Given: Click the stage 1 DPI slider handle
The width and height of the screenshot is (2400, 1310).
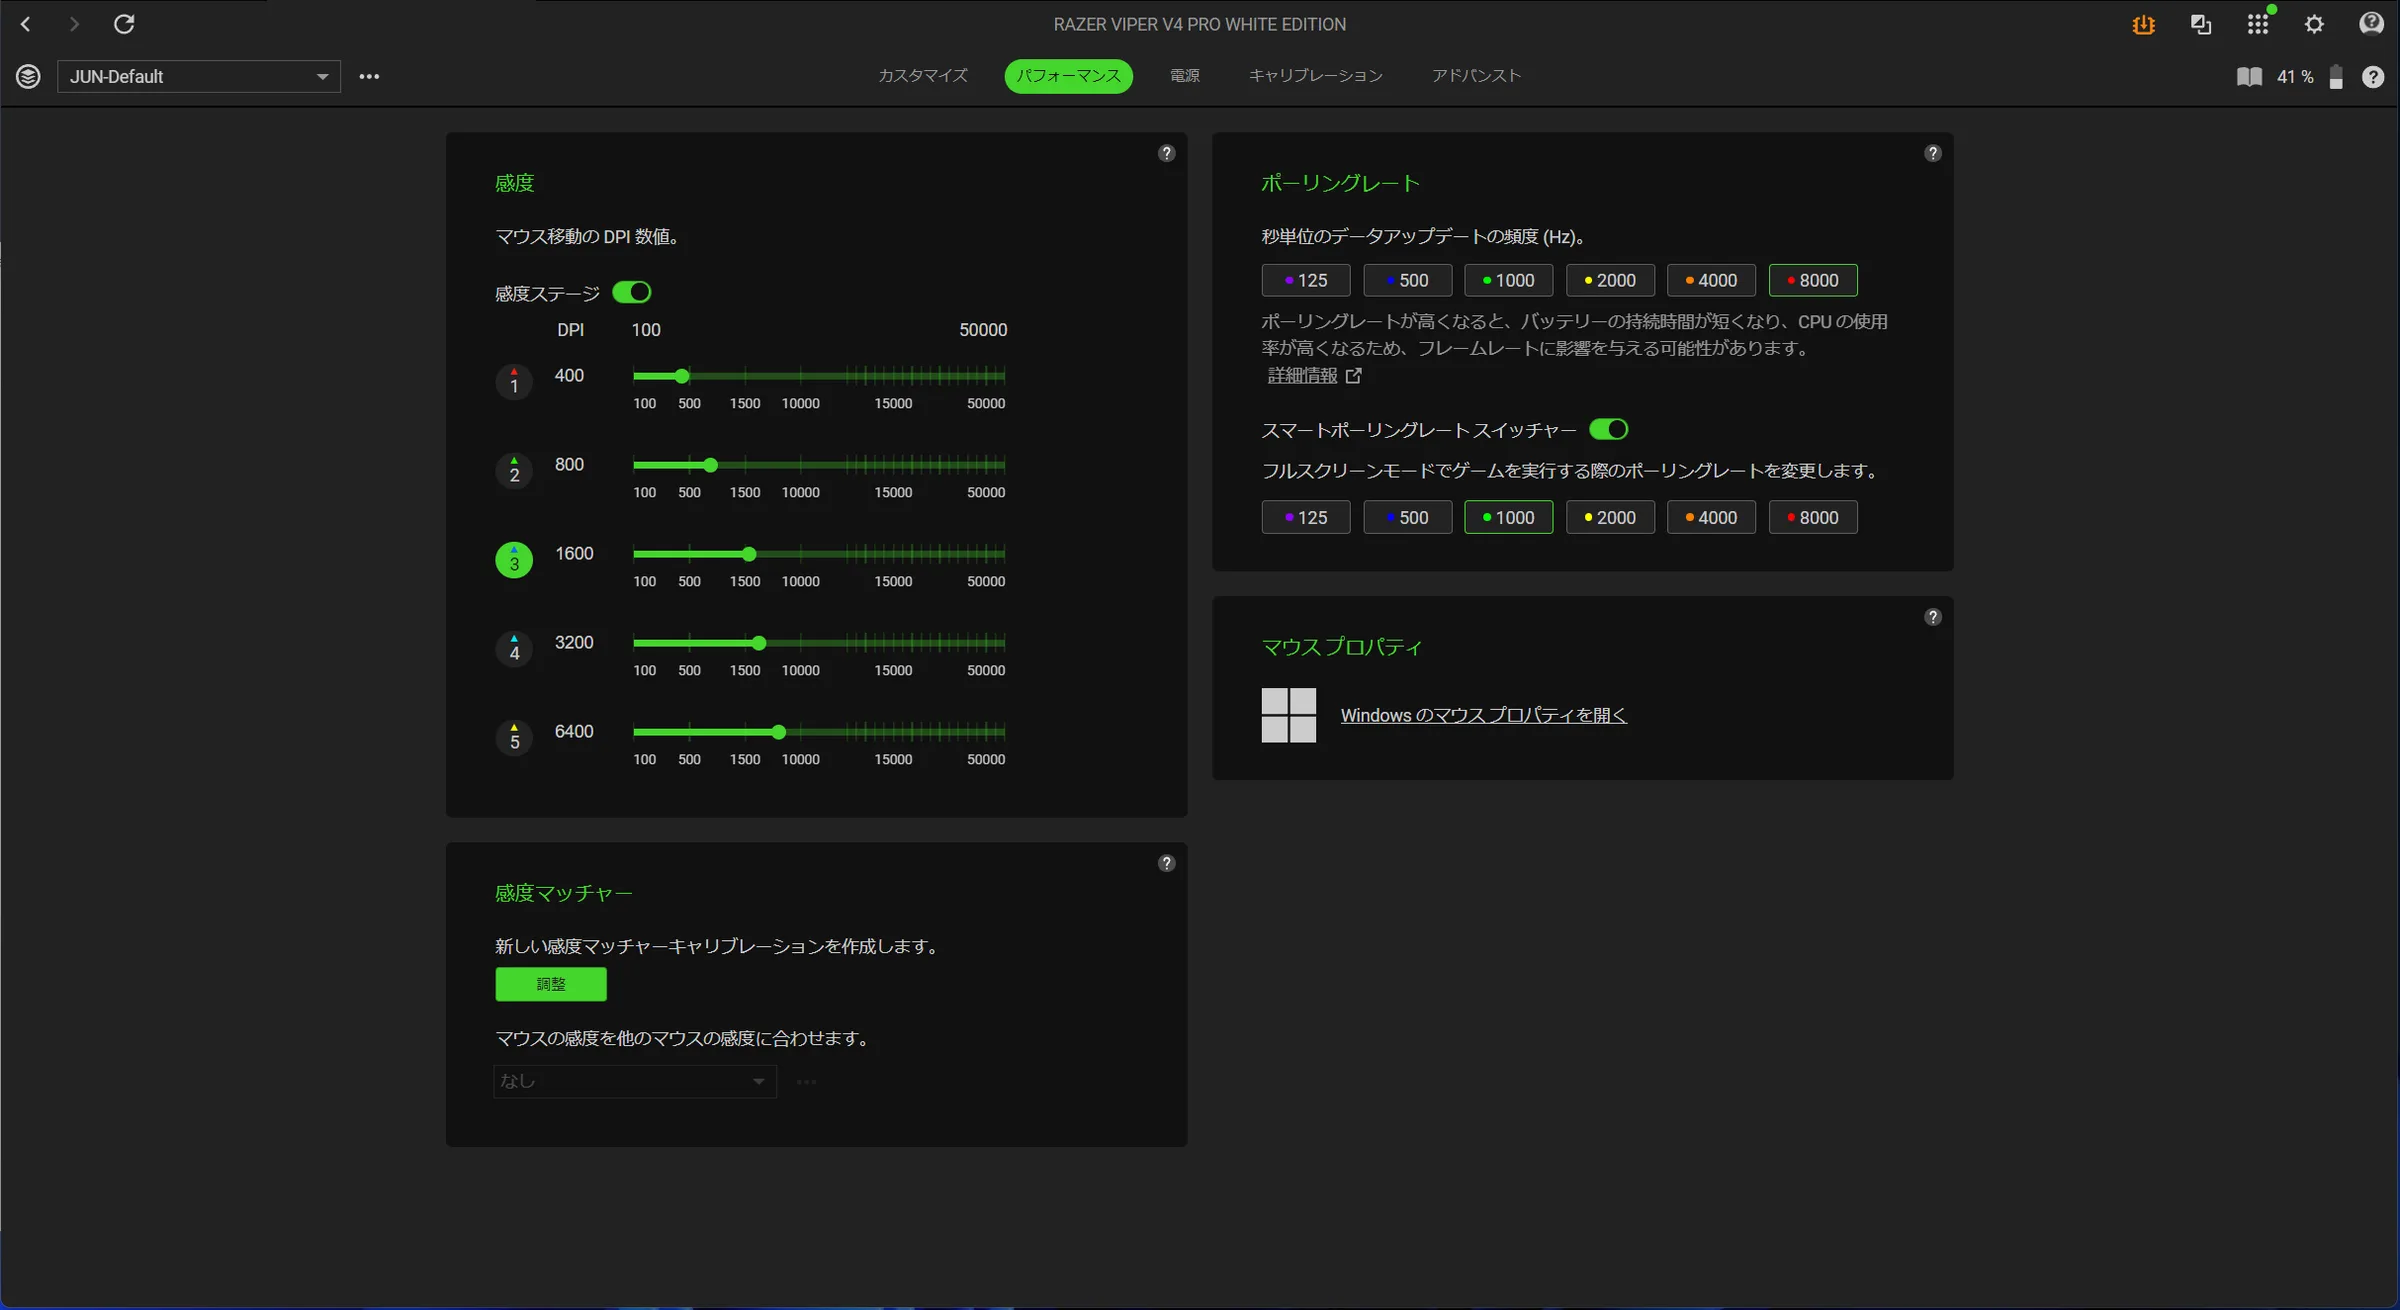Looking at the screenshot, I should [682, 376].
